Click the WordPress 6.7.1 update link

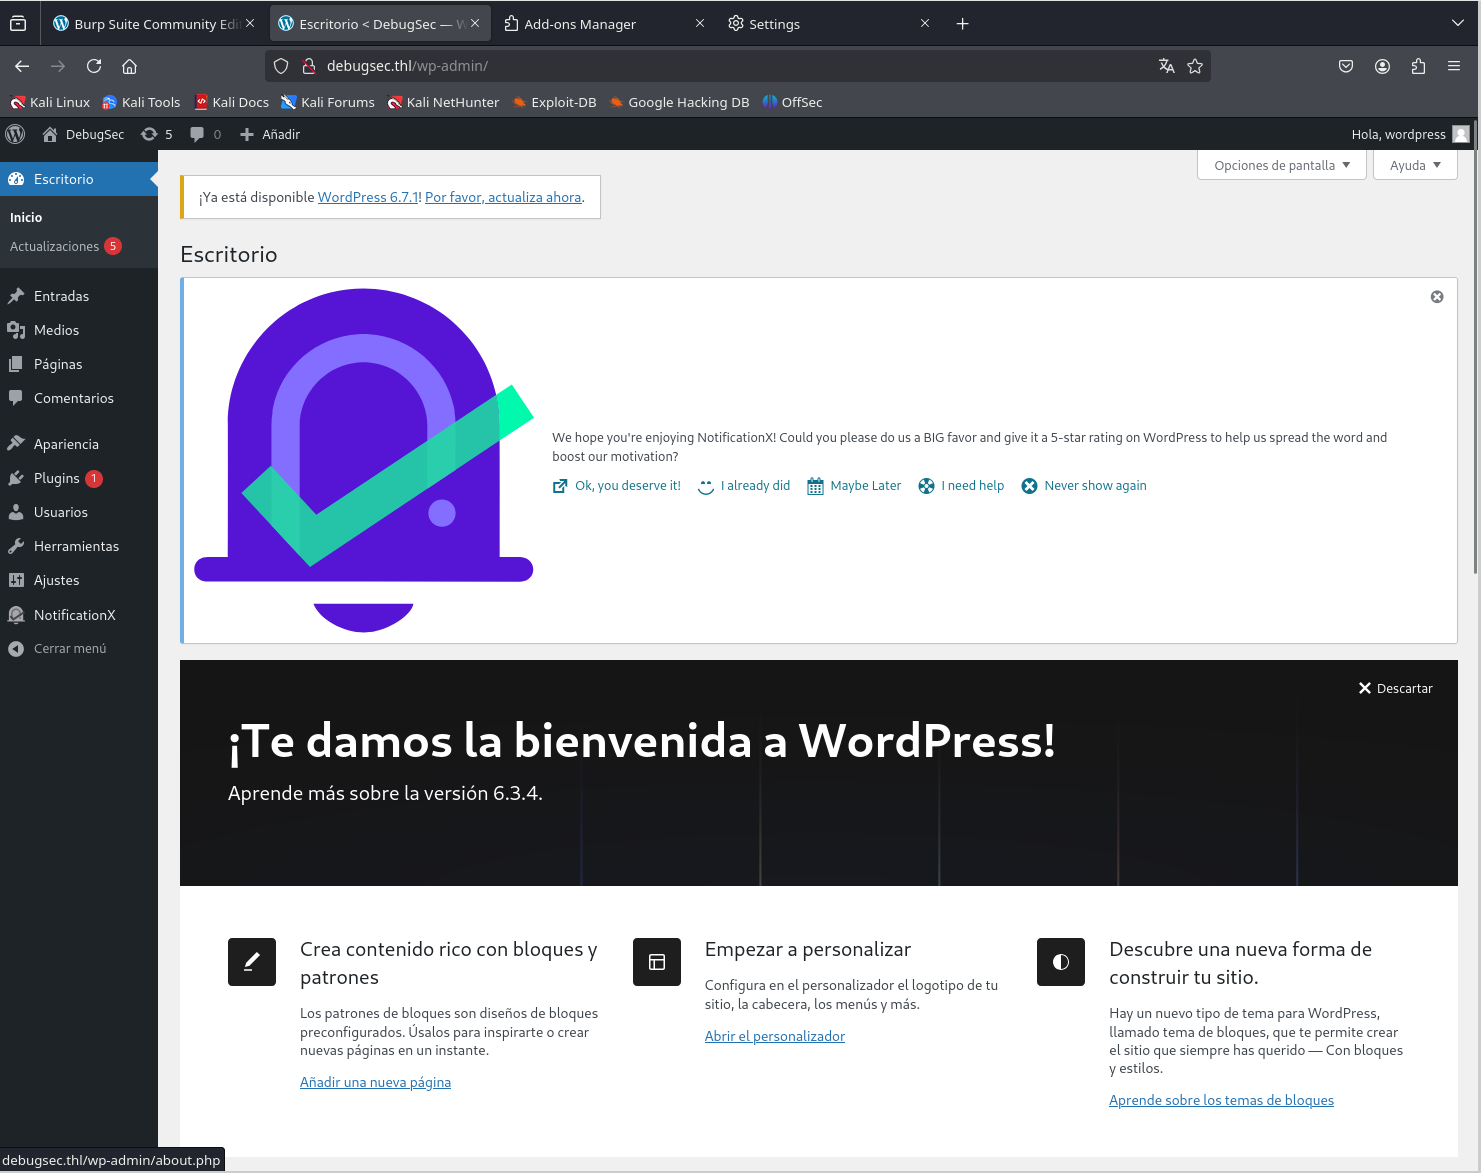tap(367, 197)
